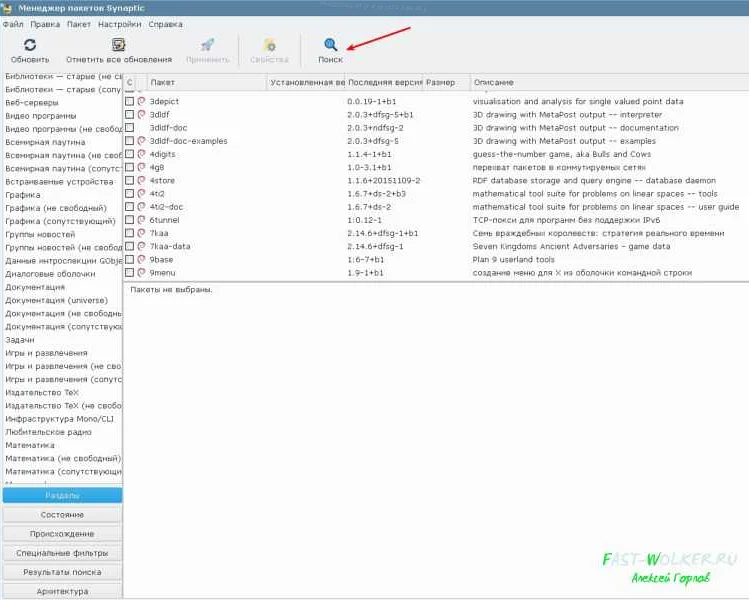Click Отметить все обновления toolbar icon
This screenshot has width=749, height=600.
pyautogui.click(x=118, y=45)
